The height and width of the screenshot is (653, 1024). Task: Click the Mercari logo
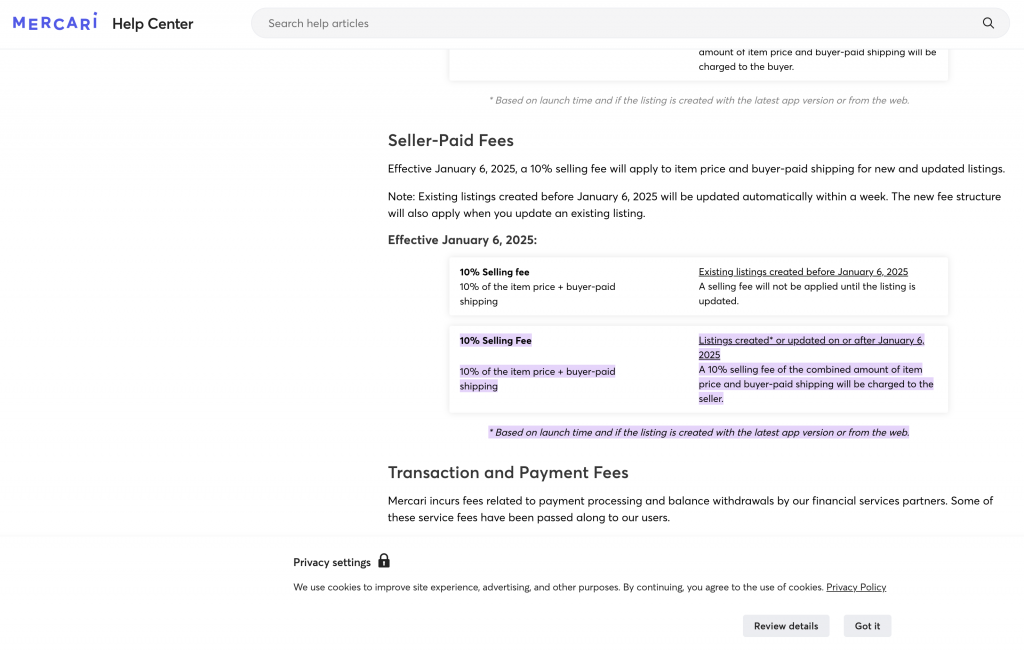(x=55, y=22)
